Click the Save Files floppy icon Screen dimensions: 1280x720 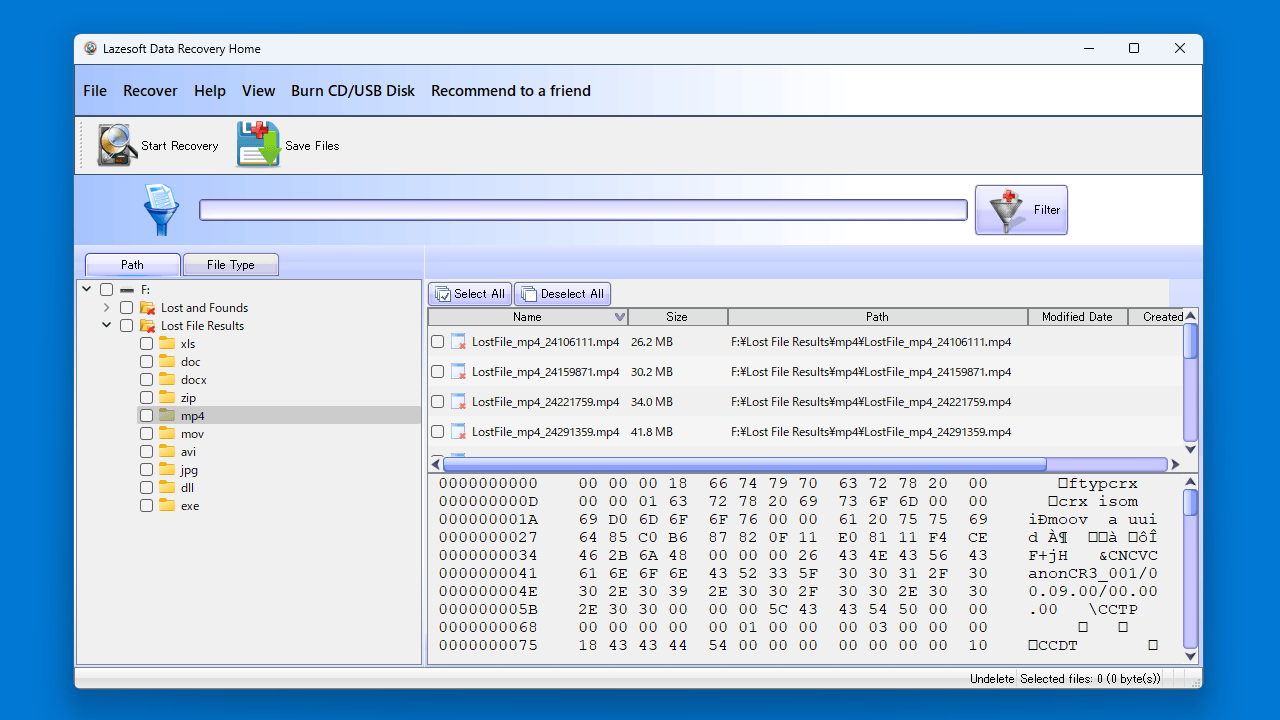258,145
